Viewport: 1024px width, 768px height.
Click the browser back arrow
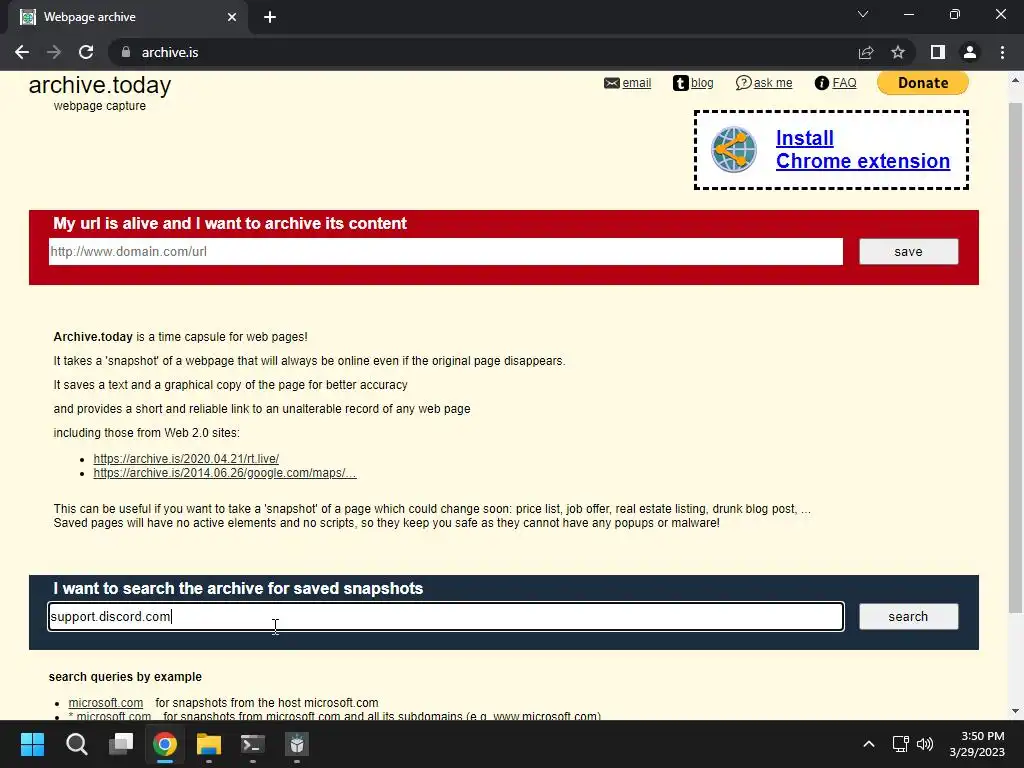(x=22, y=52)
